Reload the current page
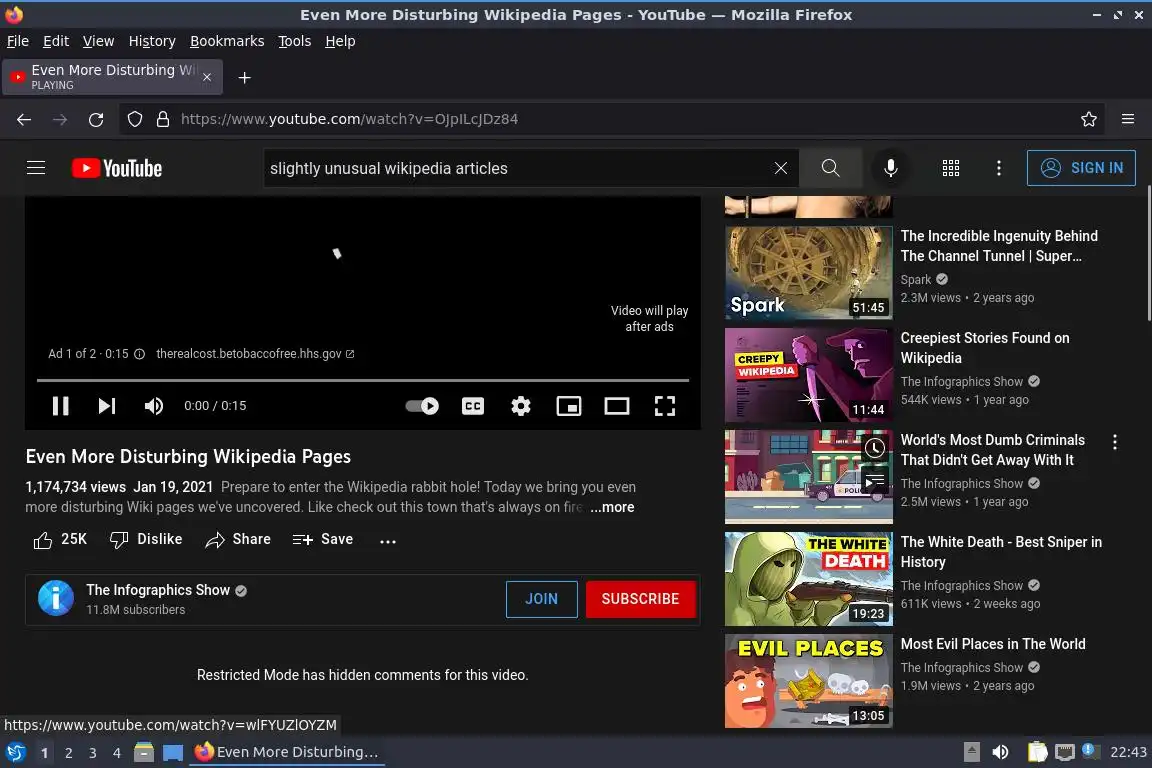Screen dimensions: 1152x768 click(x=96, y=119)
